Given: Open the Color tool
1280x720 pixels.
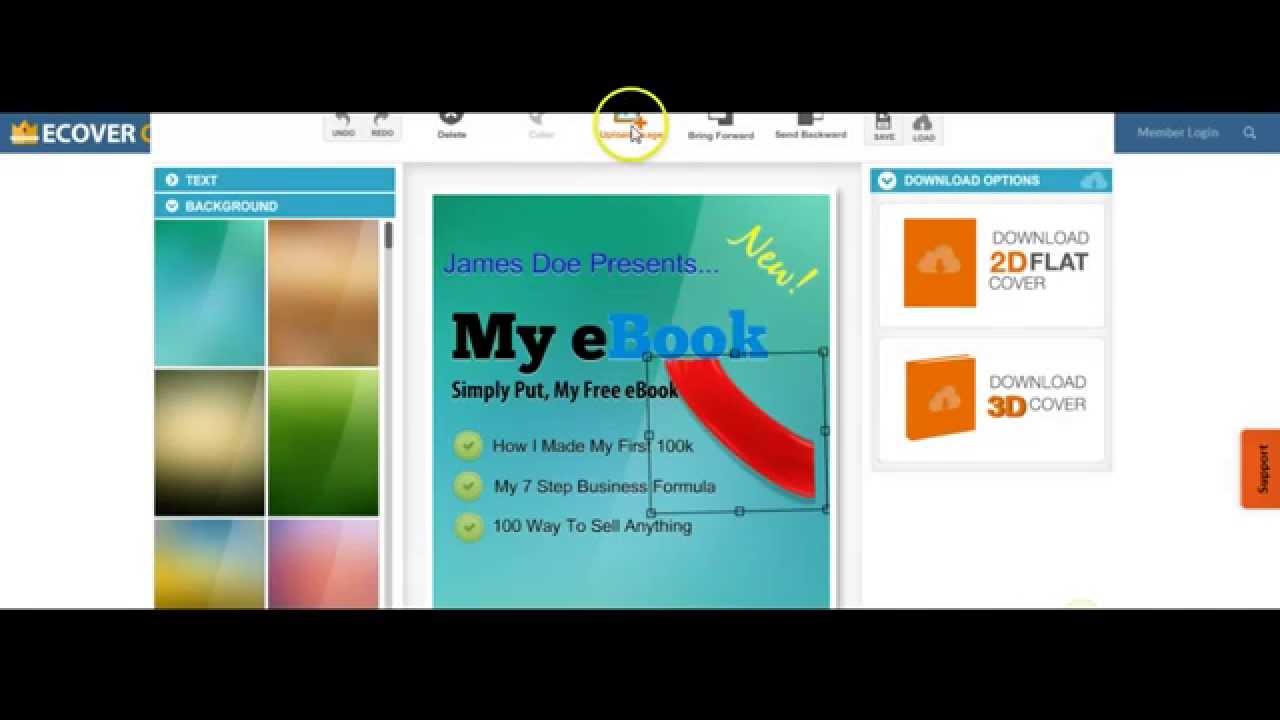Looking at the screenshot, I should [541, 126].
